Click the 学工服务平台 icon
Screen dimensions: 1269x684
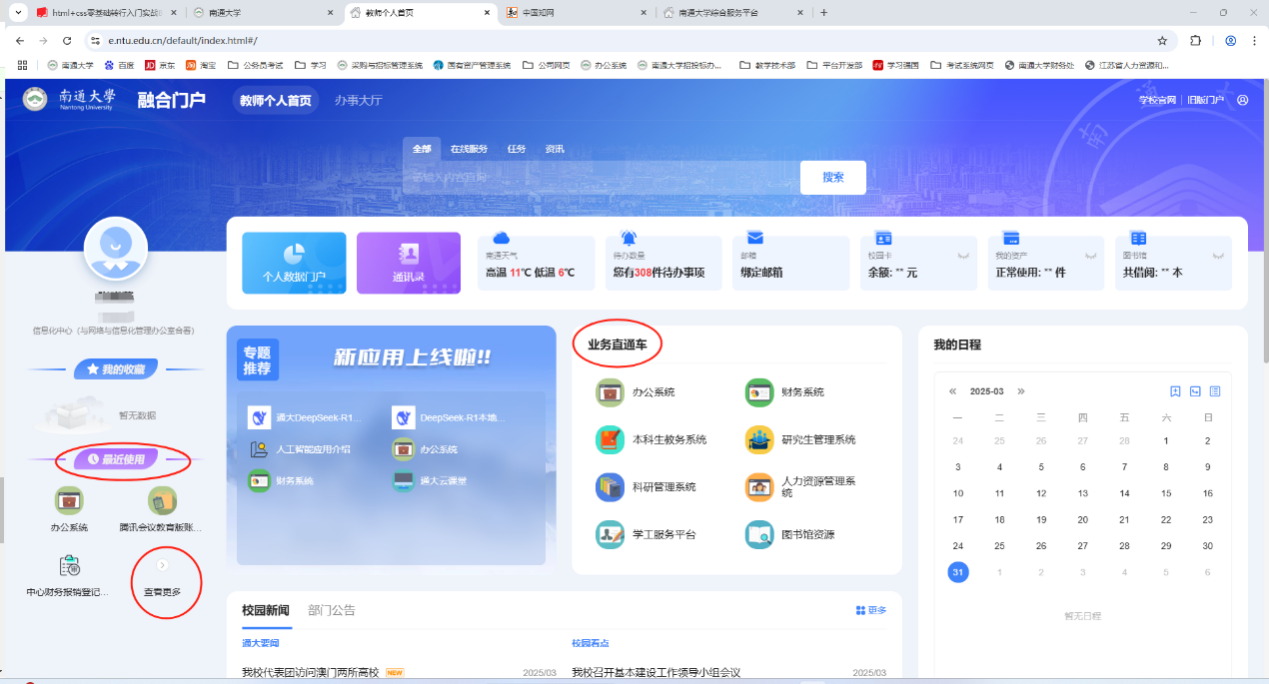tap(610, 534)
